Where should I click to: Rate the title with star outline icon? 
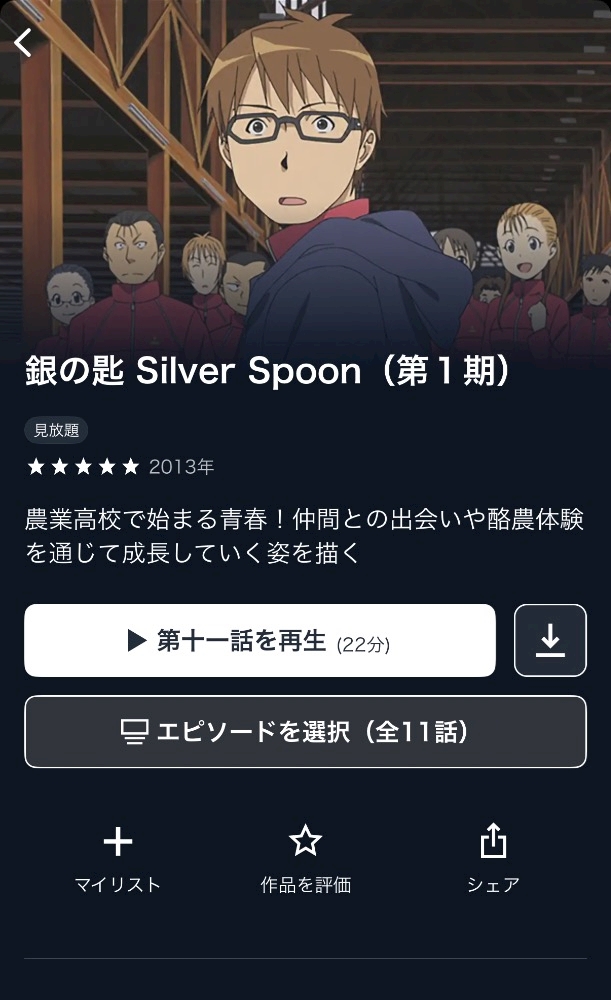point(306,841)
